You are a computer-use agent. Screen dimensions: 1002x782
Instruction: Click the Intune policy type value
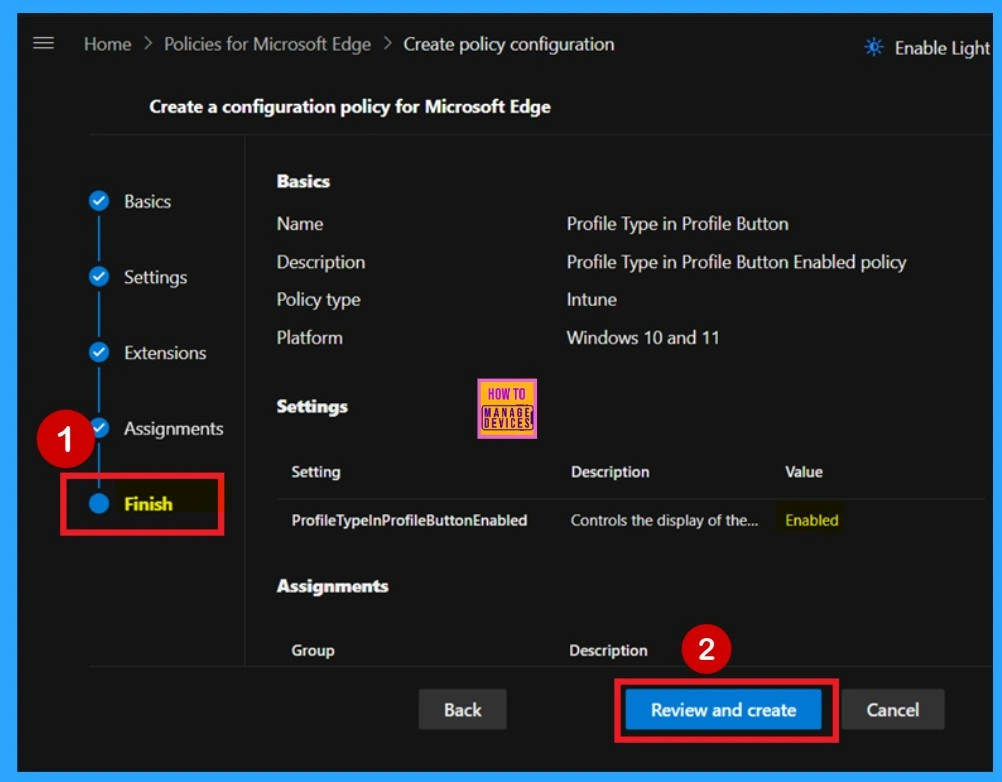pyautogui.click(x=591, y=299)
